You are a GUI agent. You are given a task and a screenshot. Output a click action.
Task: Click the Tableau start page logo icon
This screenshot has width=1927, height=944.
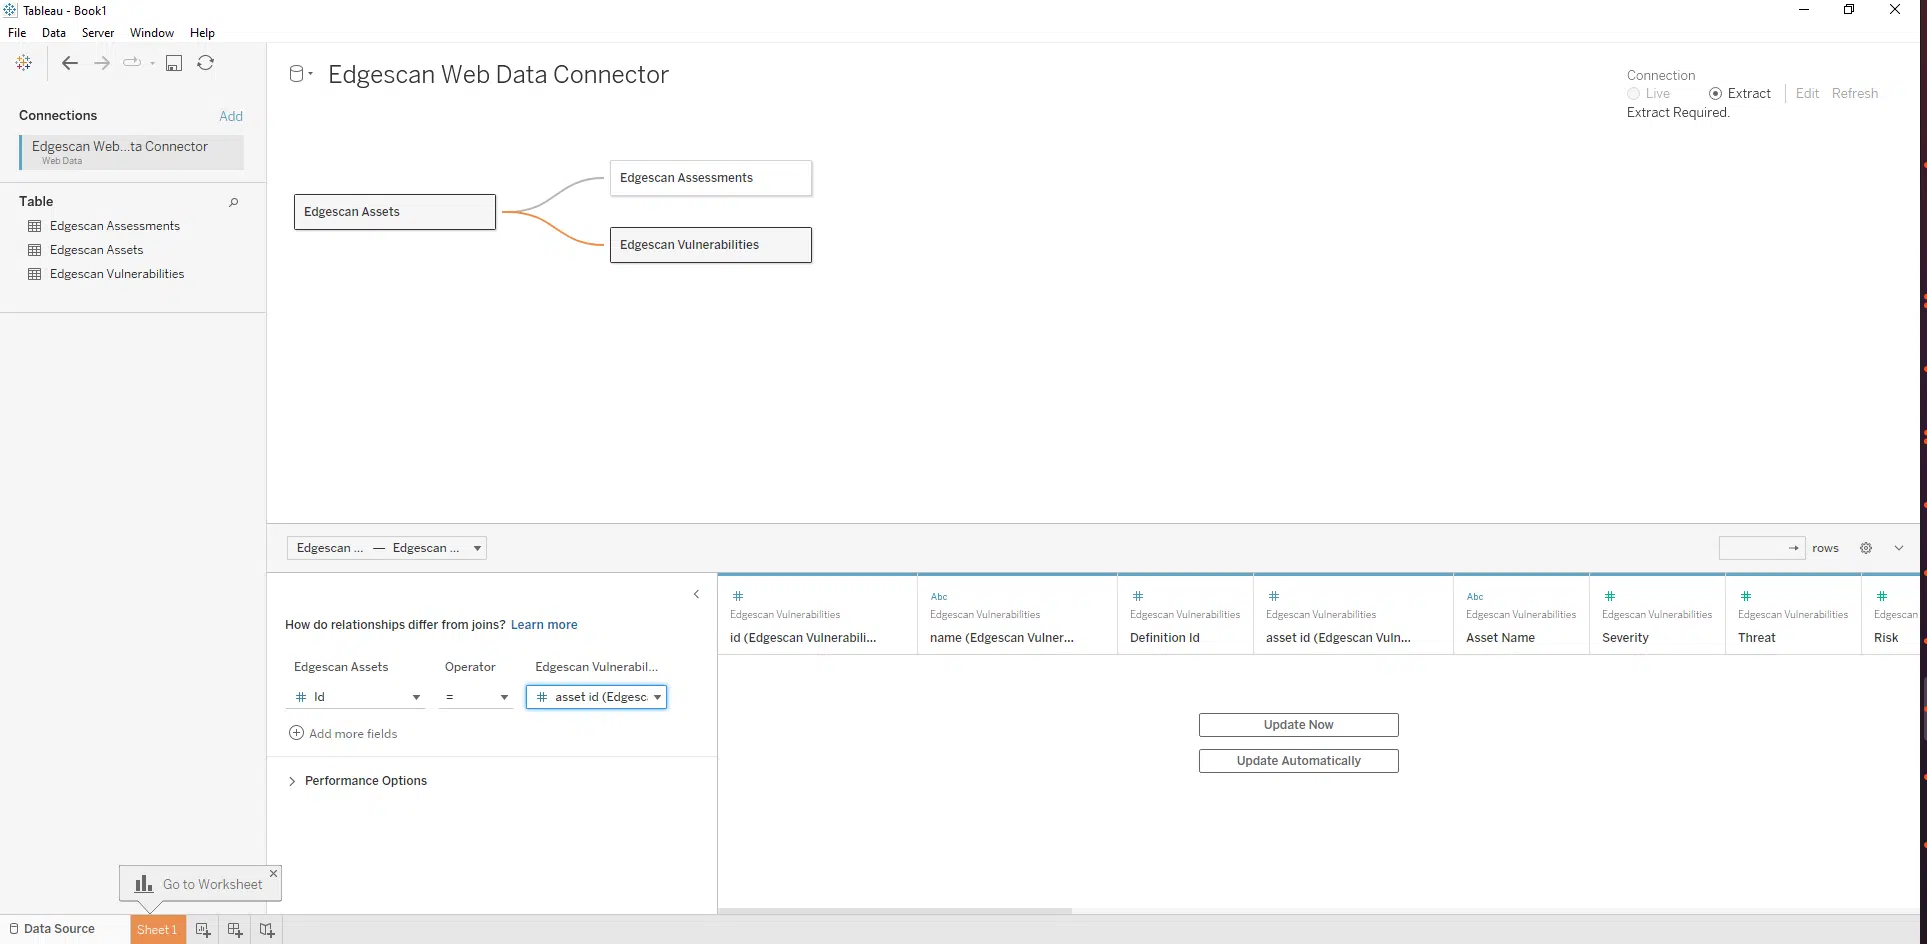[24, 63]
